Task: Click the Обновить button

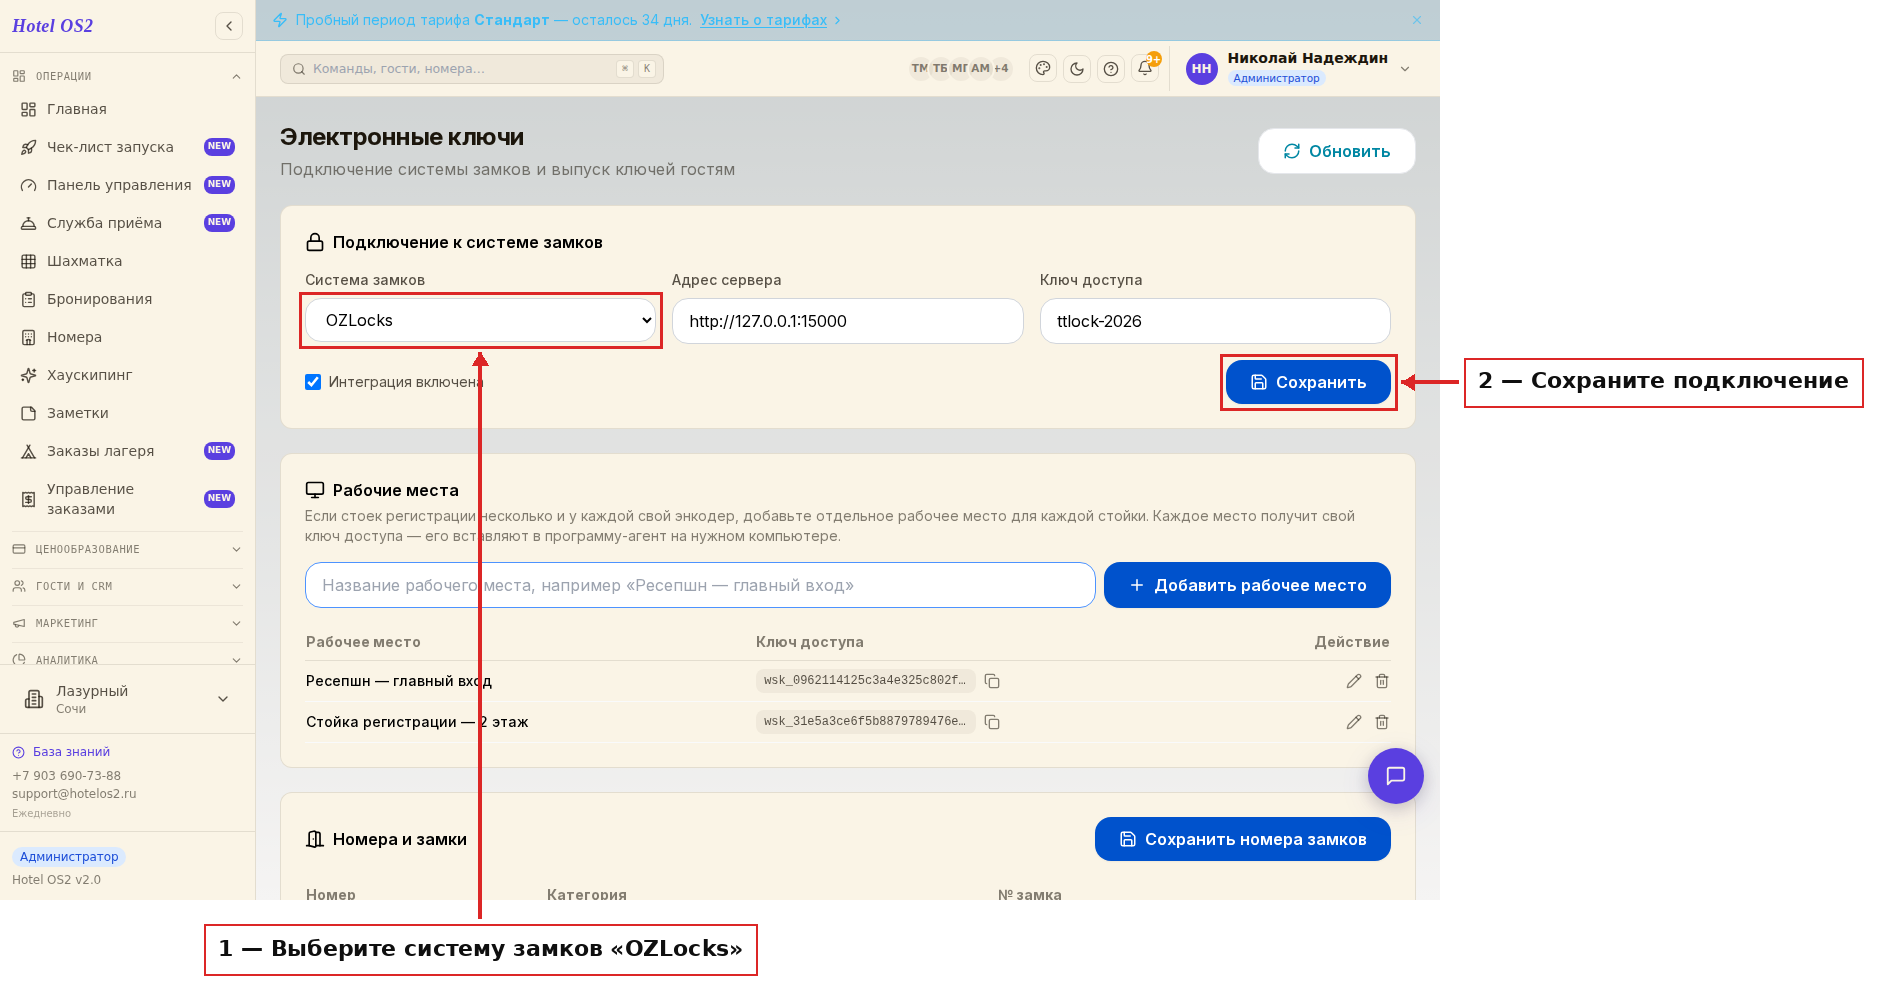Action: point(1337,151)
